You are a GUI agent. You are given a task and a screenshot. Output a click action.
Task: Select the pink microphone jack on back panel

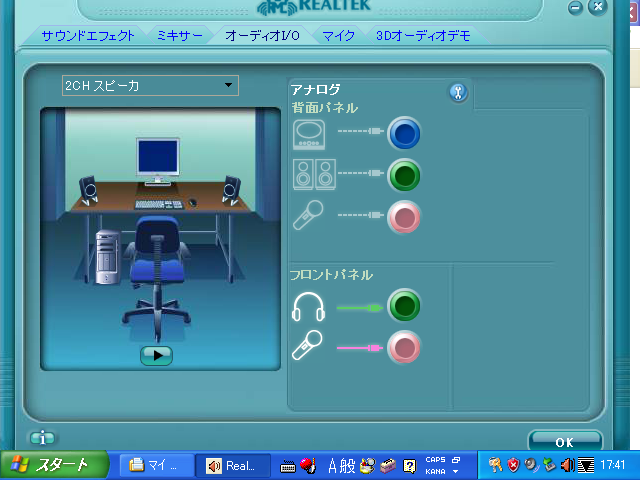click(x=404, y=217)
